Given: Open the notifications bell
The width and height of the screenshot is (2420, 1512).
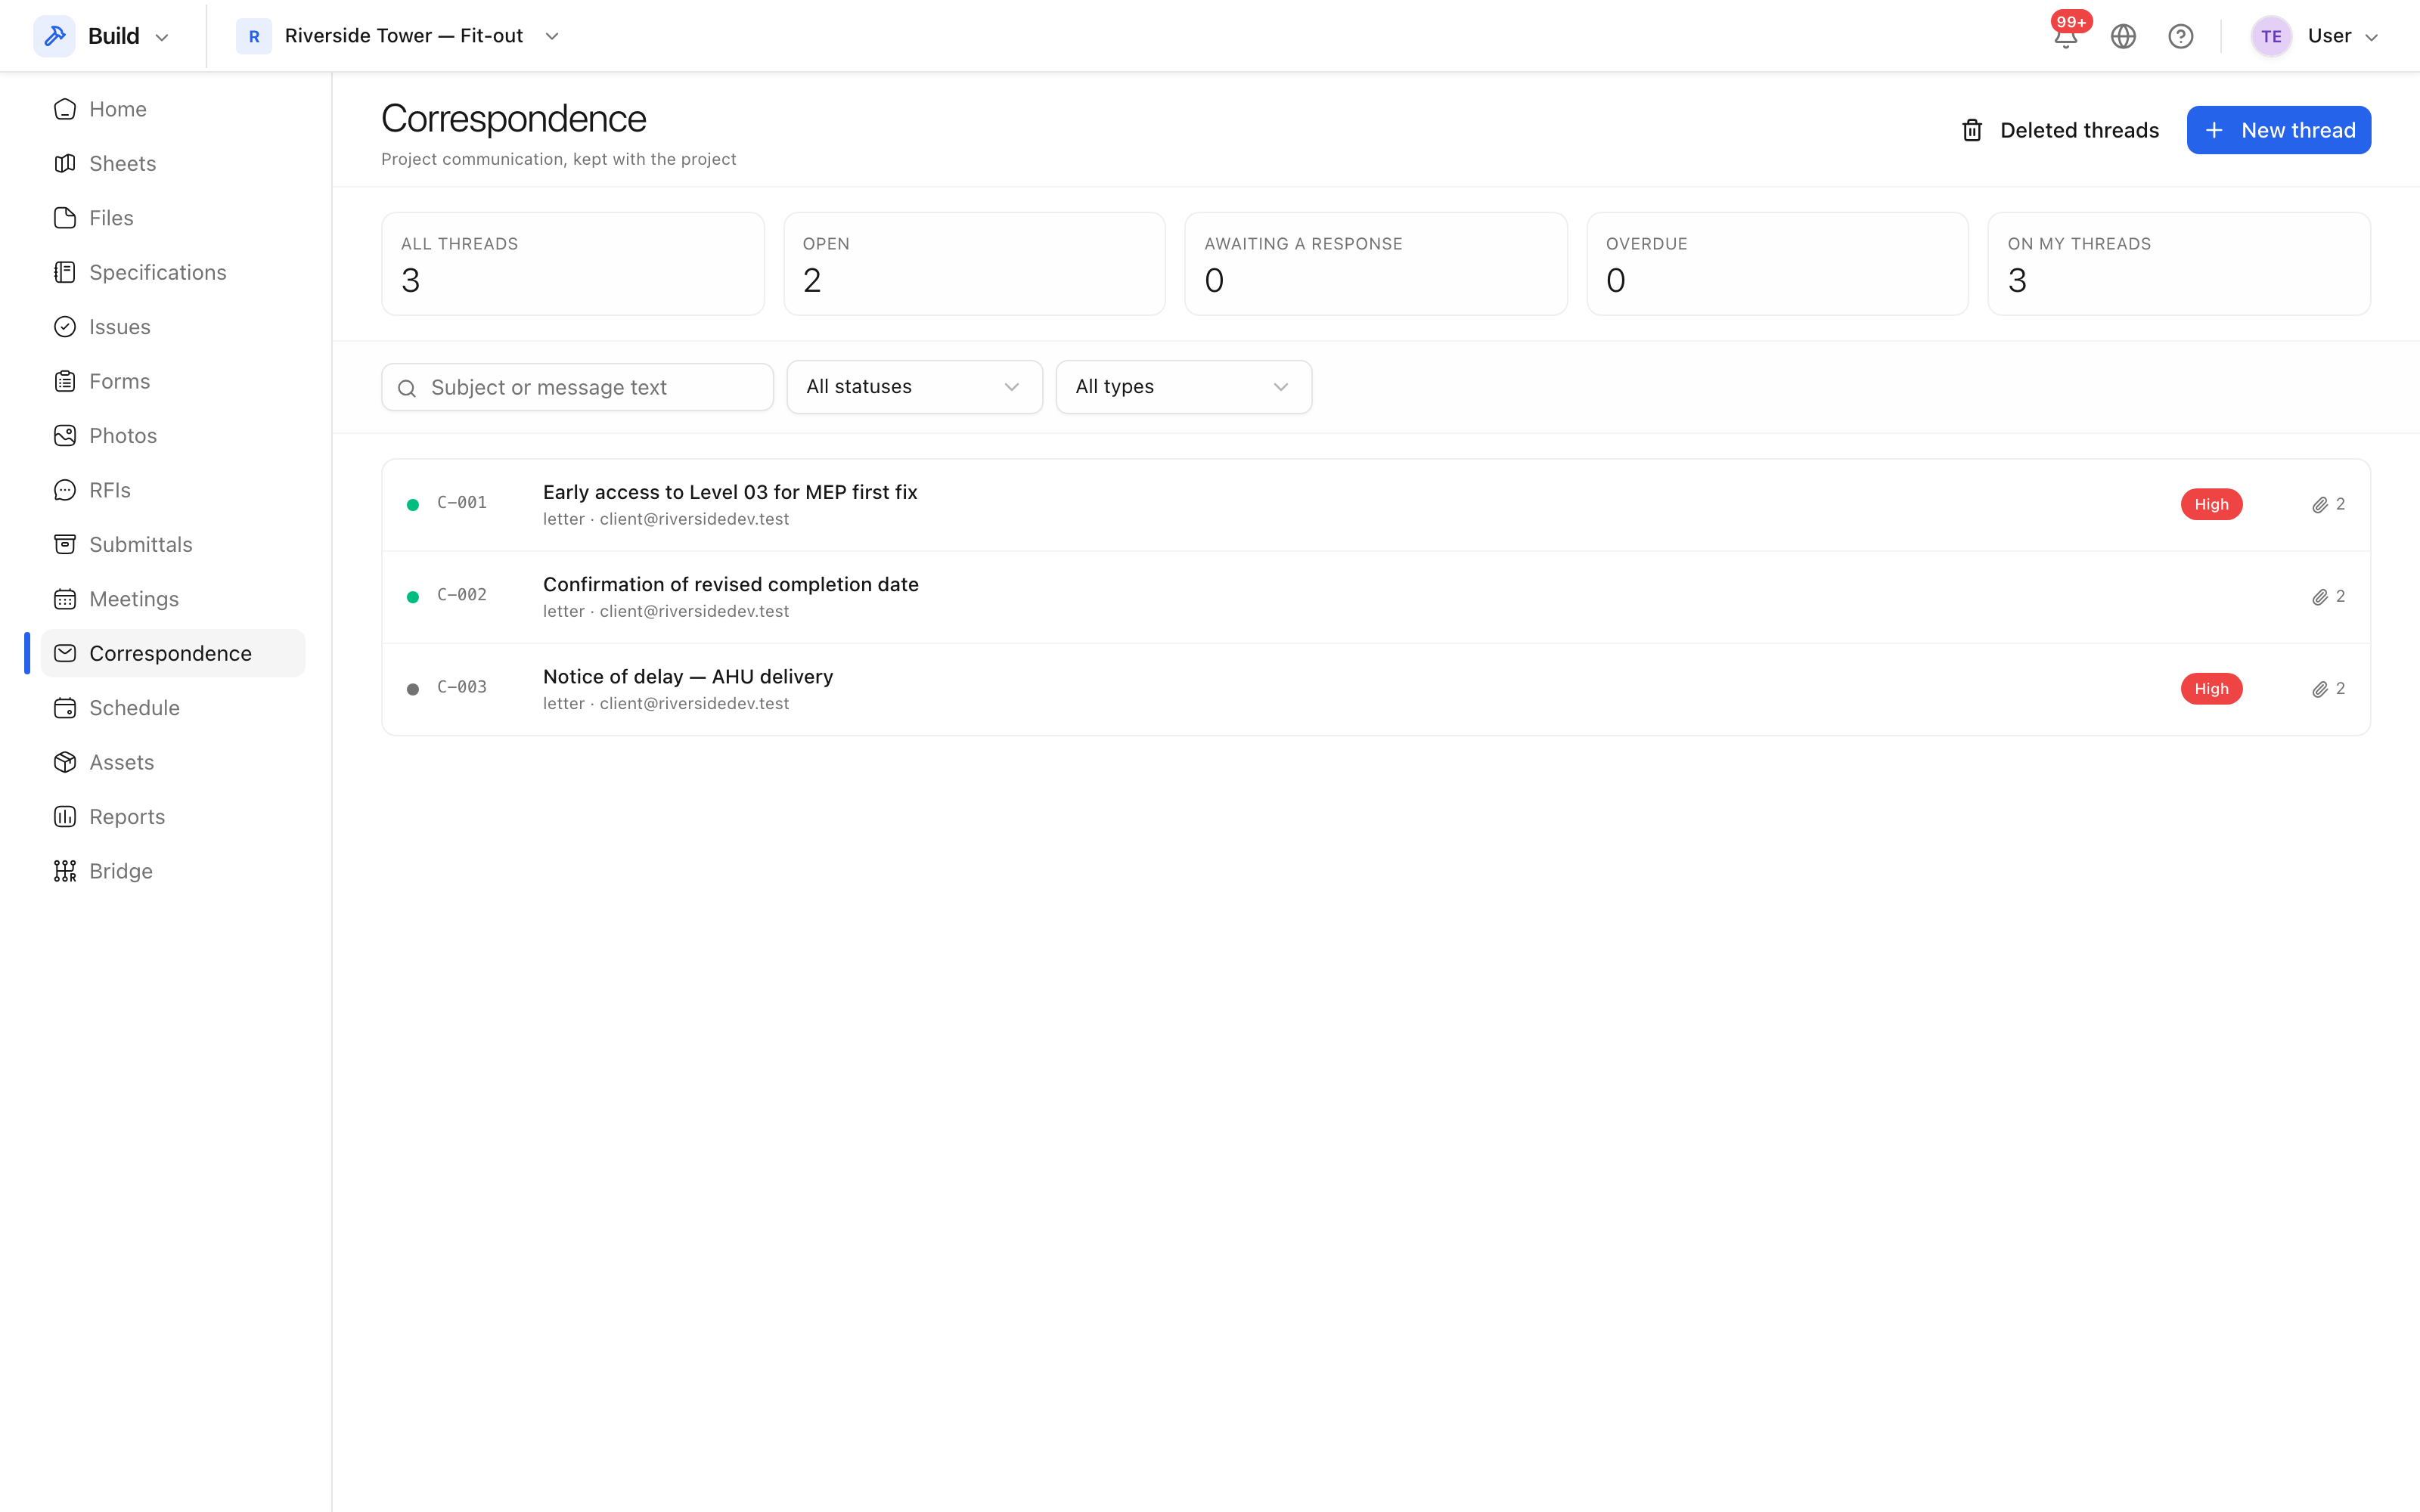Looking at the screenshot, I should tap(2066, 36).
